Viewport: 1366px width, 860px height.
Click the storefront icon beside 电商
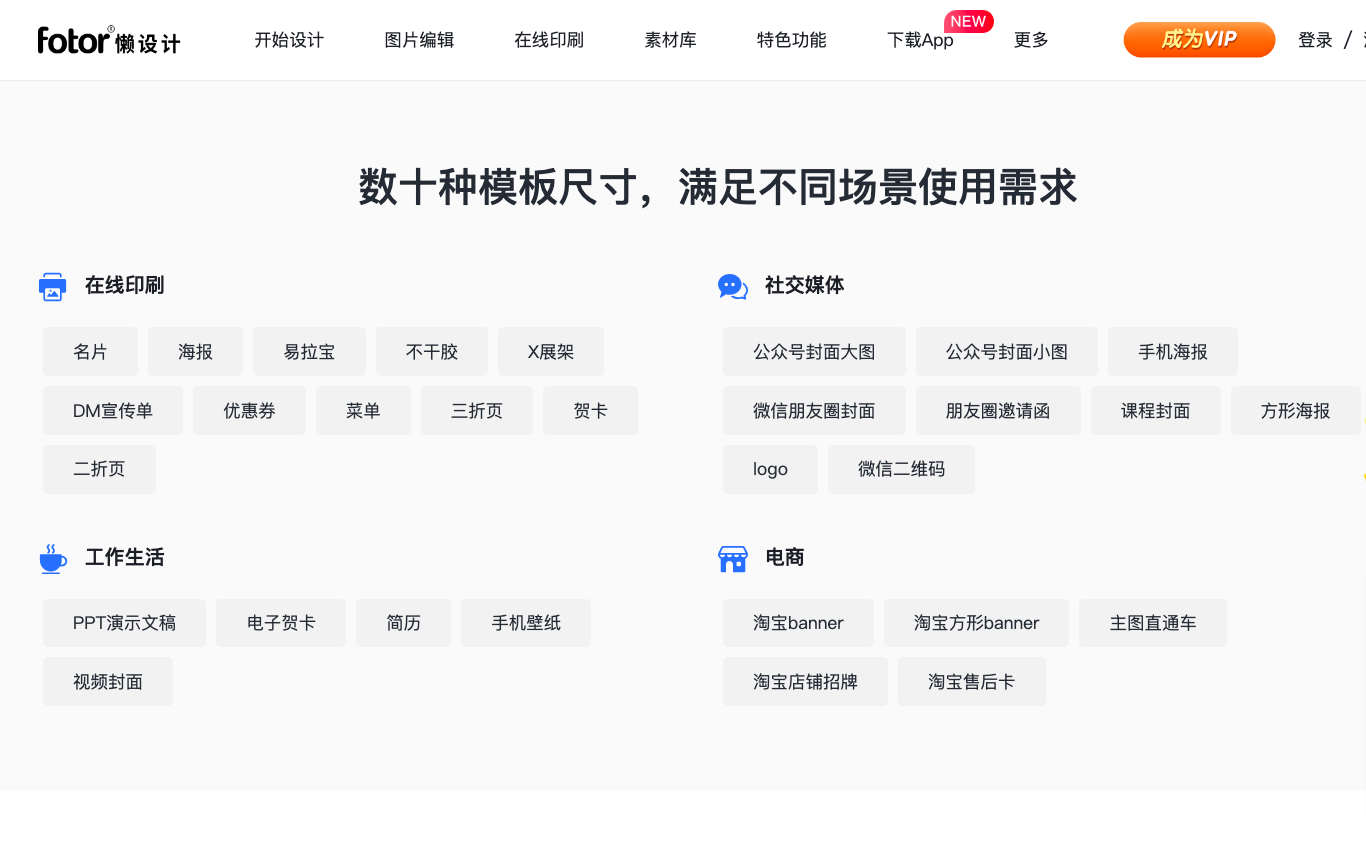tap(732, 557)
